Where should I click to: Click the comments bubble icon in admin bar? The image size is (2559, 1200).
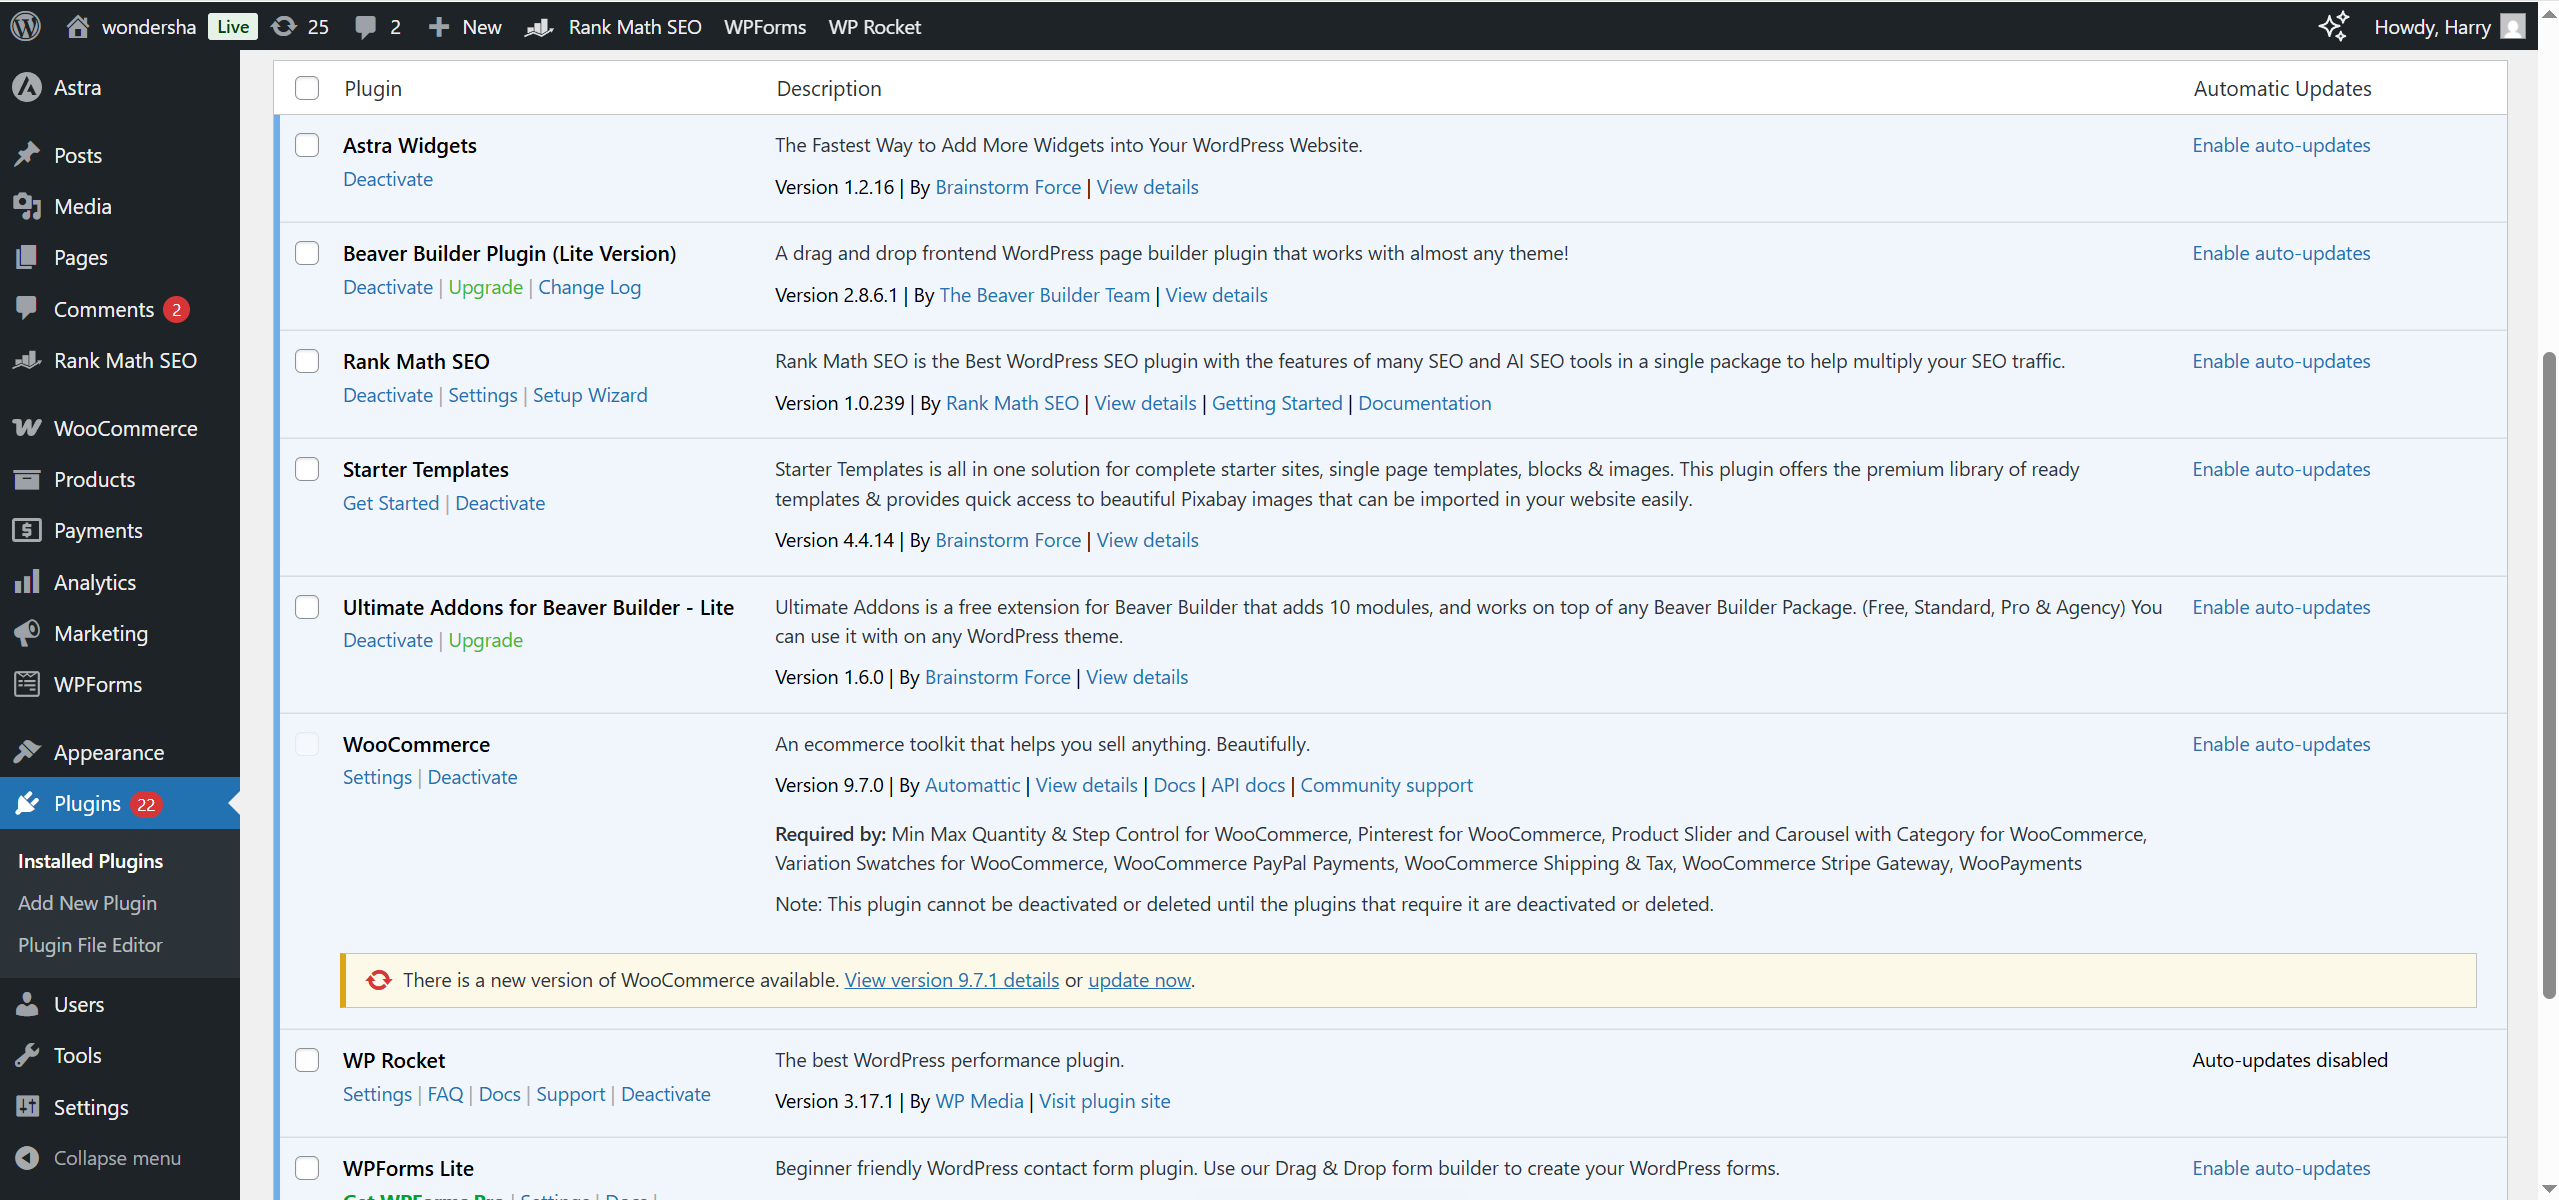point(366,26)
